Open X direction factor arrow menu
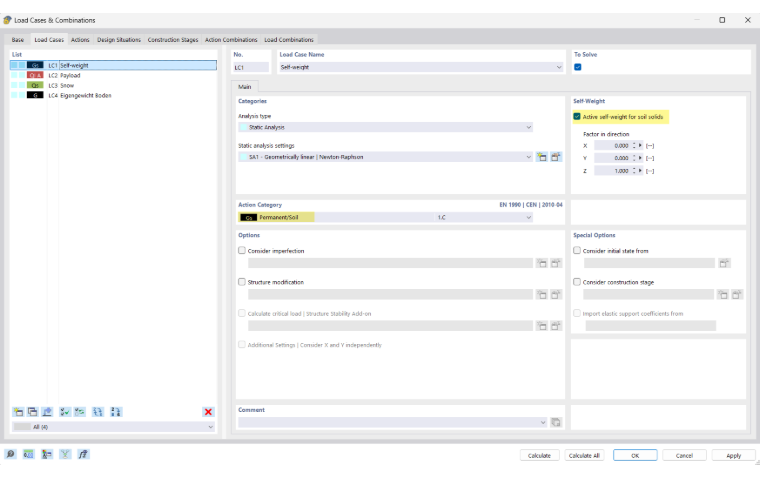760x478 pixels. click(x=640, y=145)
